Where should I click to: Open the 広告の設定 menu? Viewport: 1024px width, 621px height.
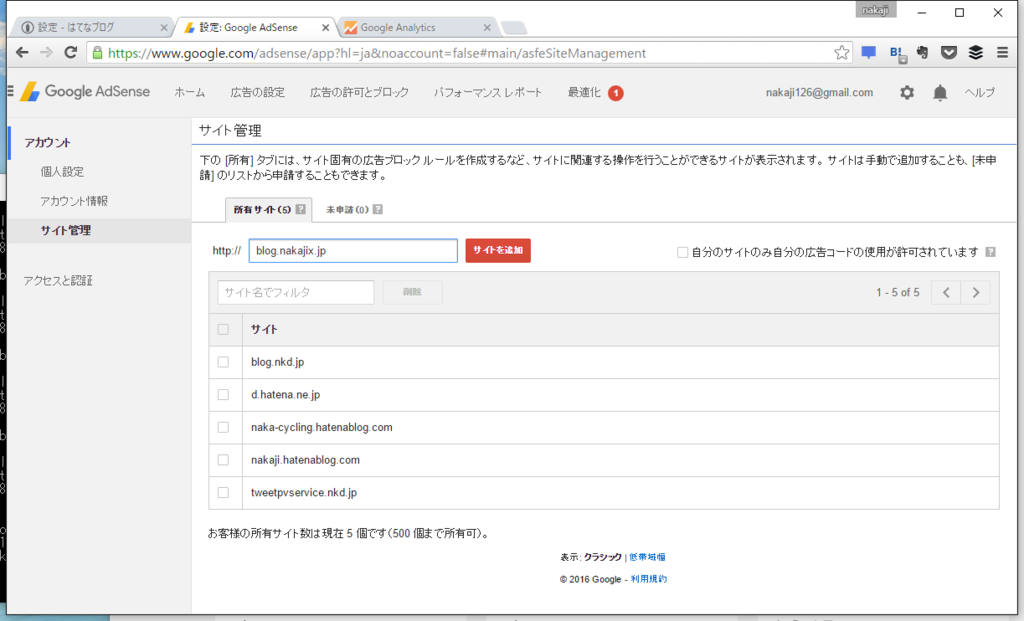(x=257, y=93)
